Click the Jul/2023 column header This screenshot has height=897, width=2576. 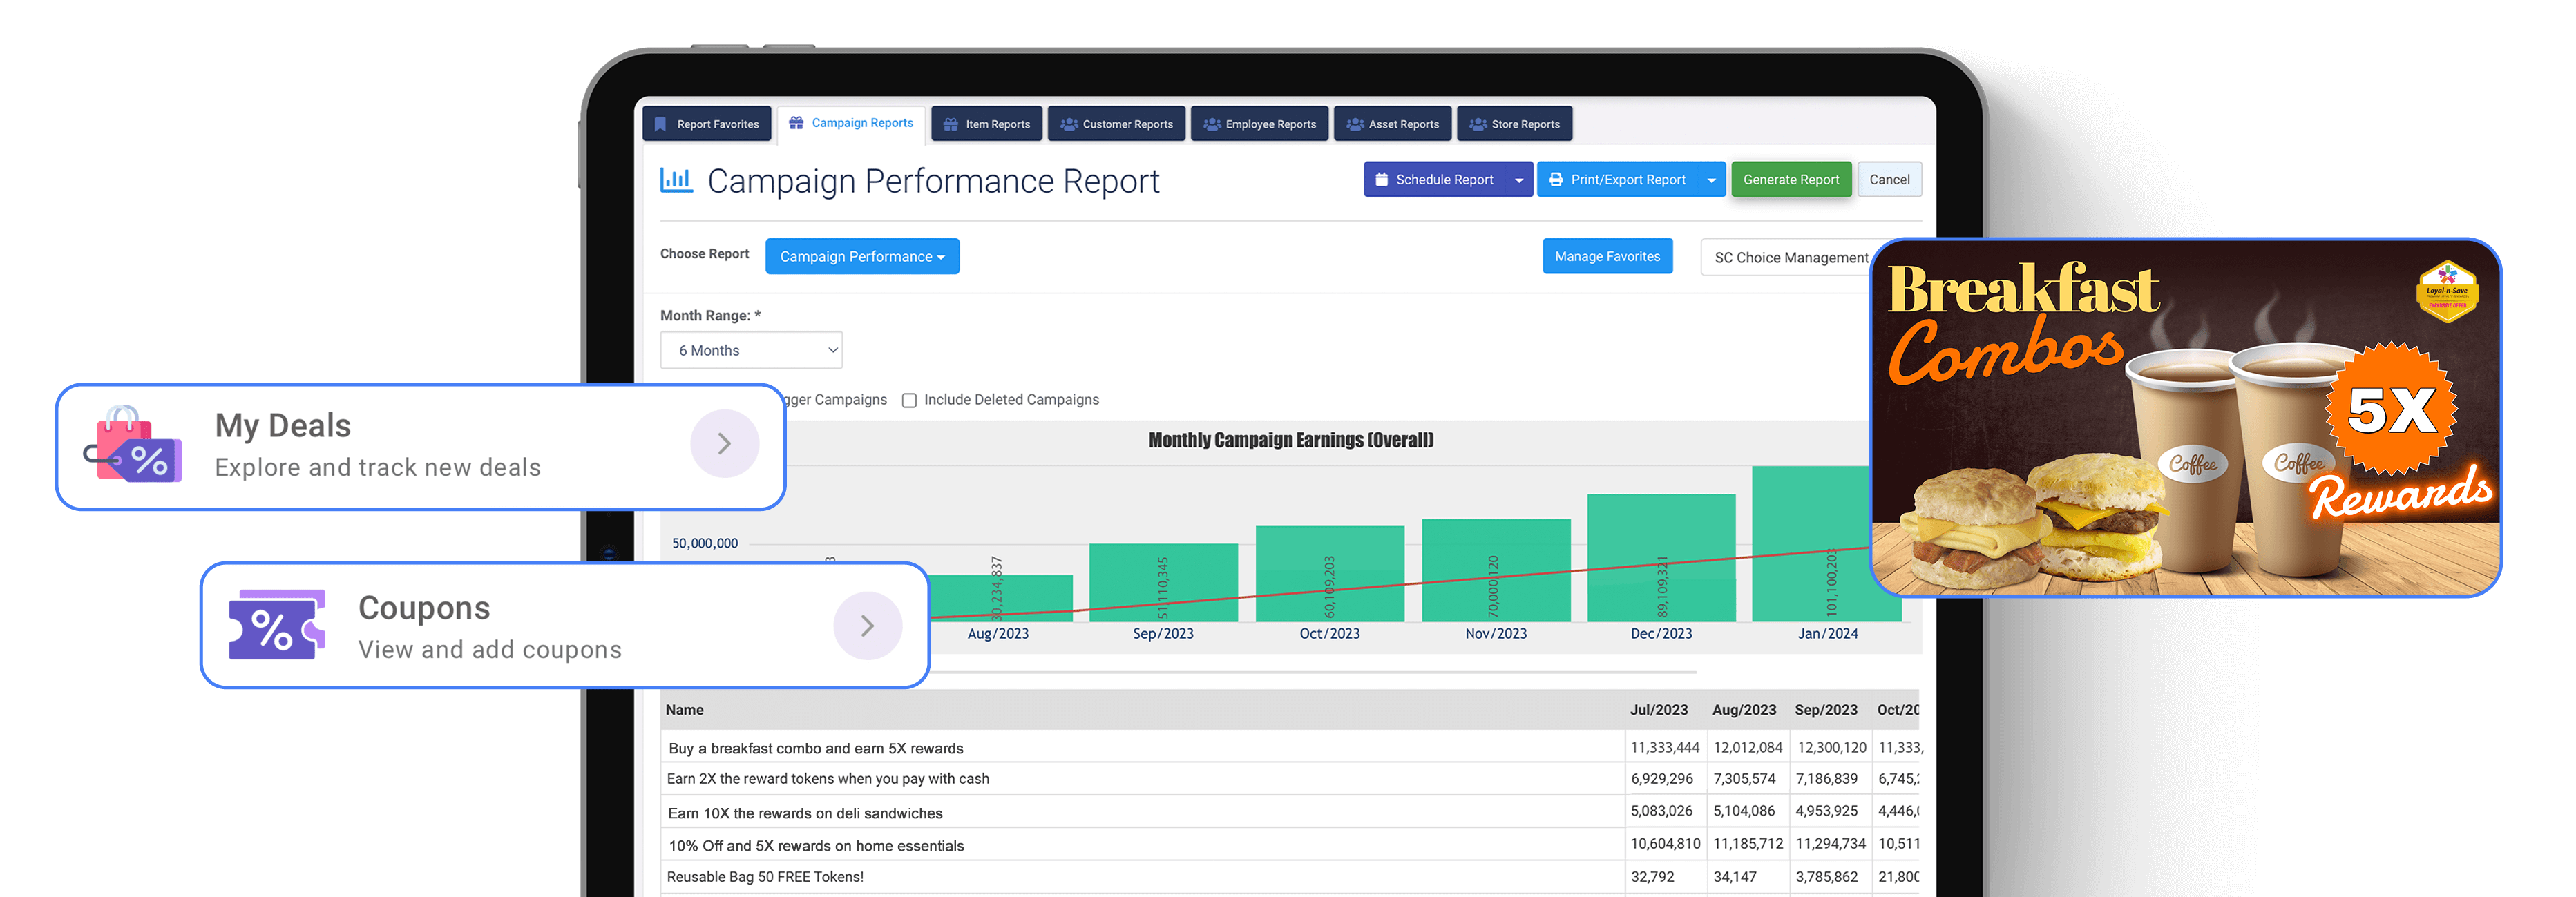1658,710
